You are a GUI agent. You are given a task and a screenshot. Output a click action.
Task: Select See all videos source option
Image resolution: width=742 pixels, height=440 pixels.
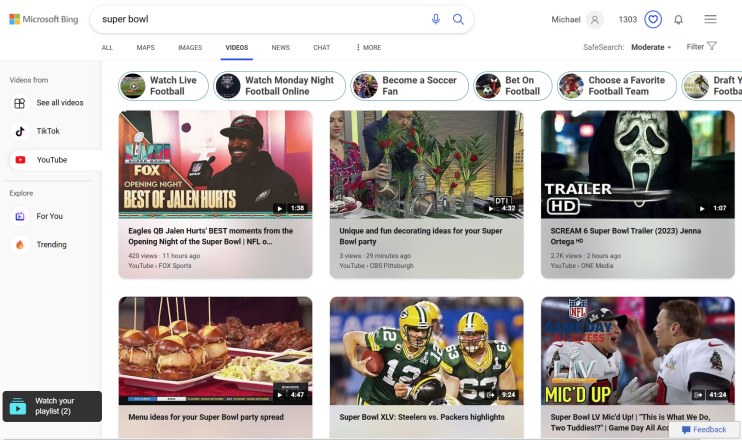pos(59,103)
